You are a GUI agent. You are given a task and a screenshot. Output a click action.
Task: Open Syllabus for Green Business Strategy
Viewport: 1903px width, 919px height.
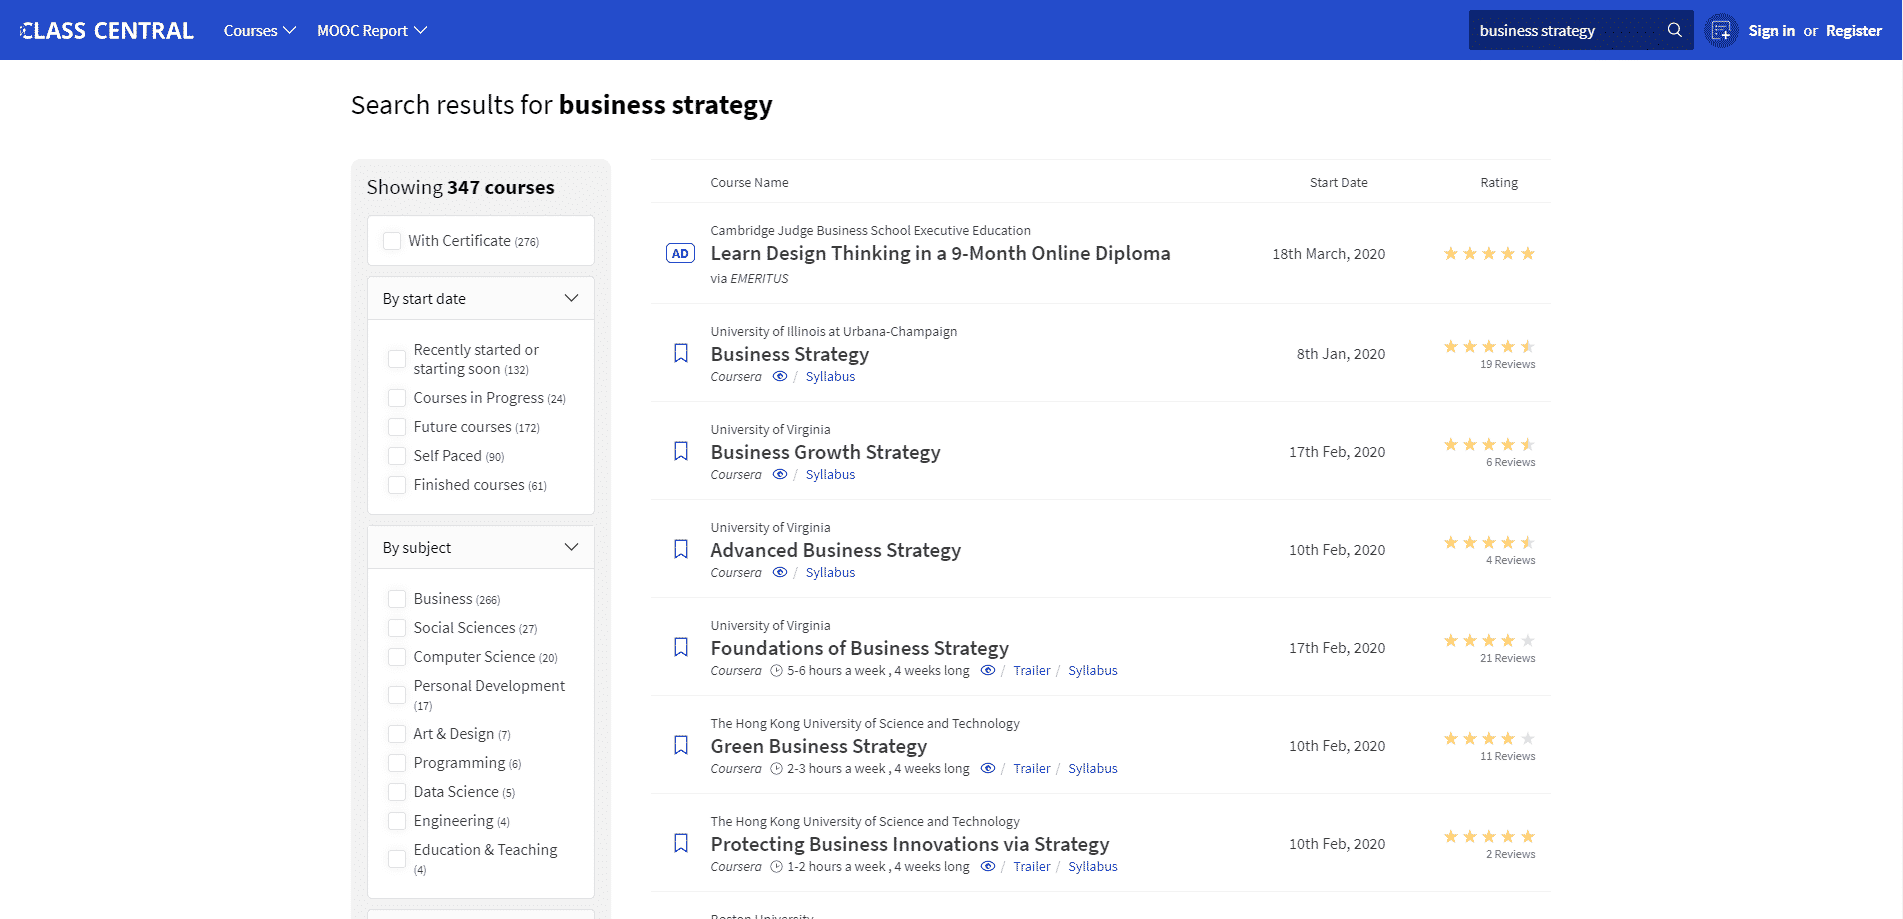[1092, 769]
